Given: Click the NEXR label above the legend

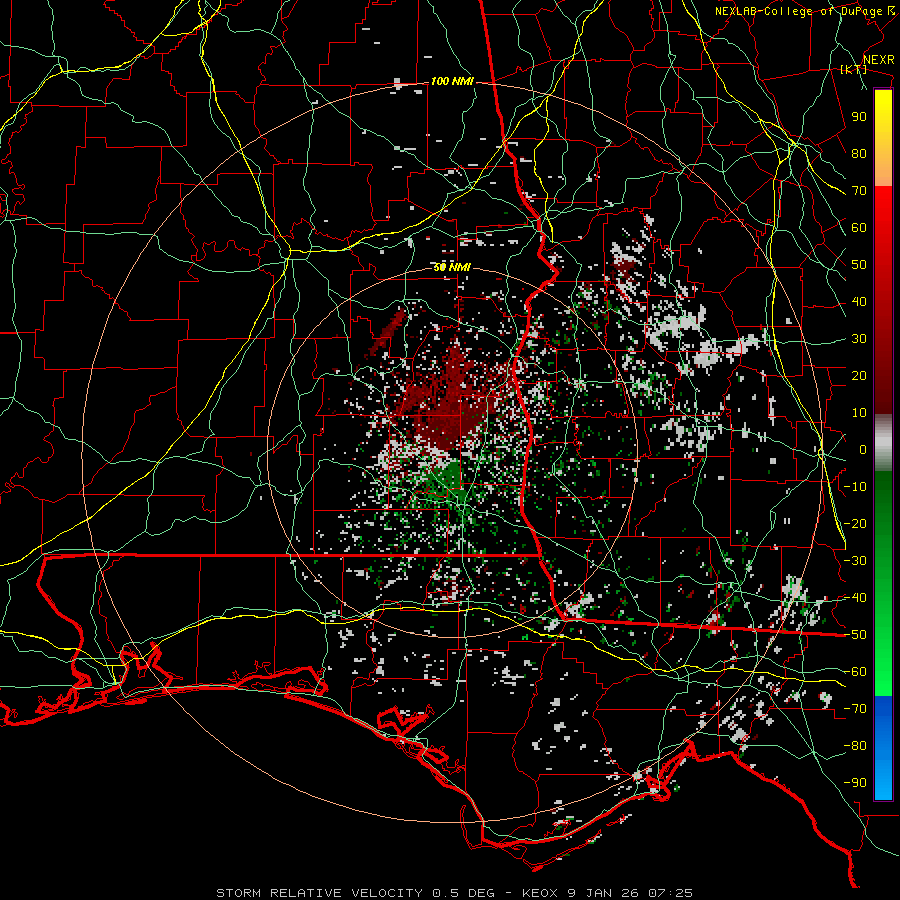Looking at the screenshot, I should pos(878,60).
